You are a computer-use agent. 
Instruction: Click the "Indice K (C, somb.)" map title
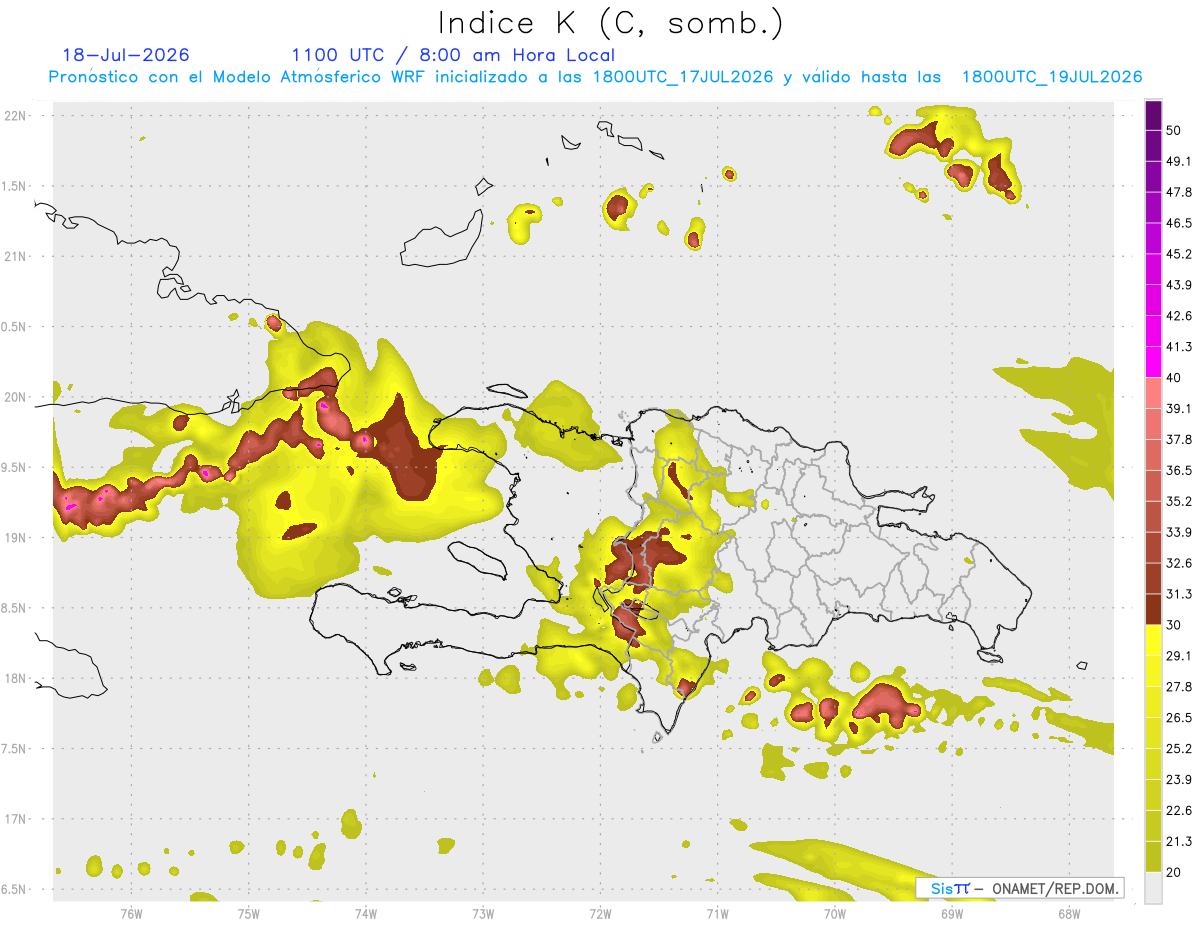611,24
